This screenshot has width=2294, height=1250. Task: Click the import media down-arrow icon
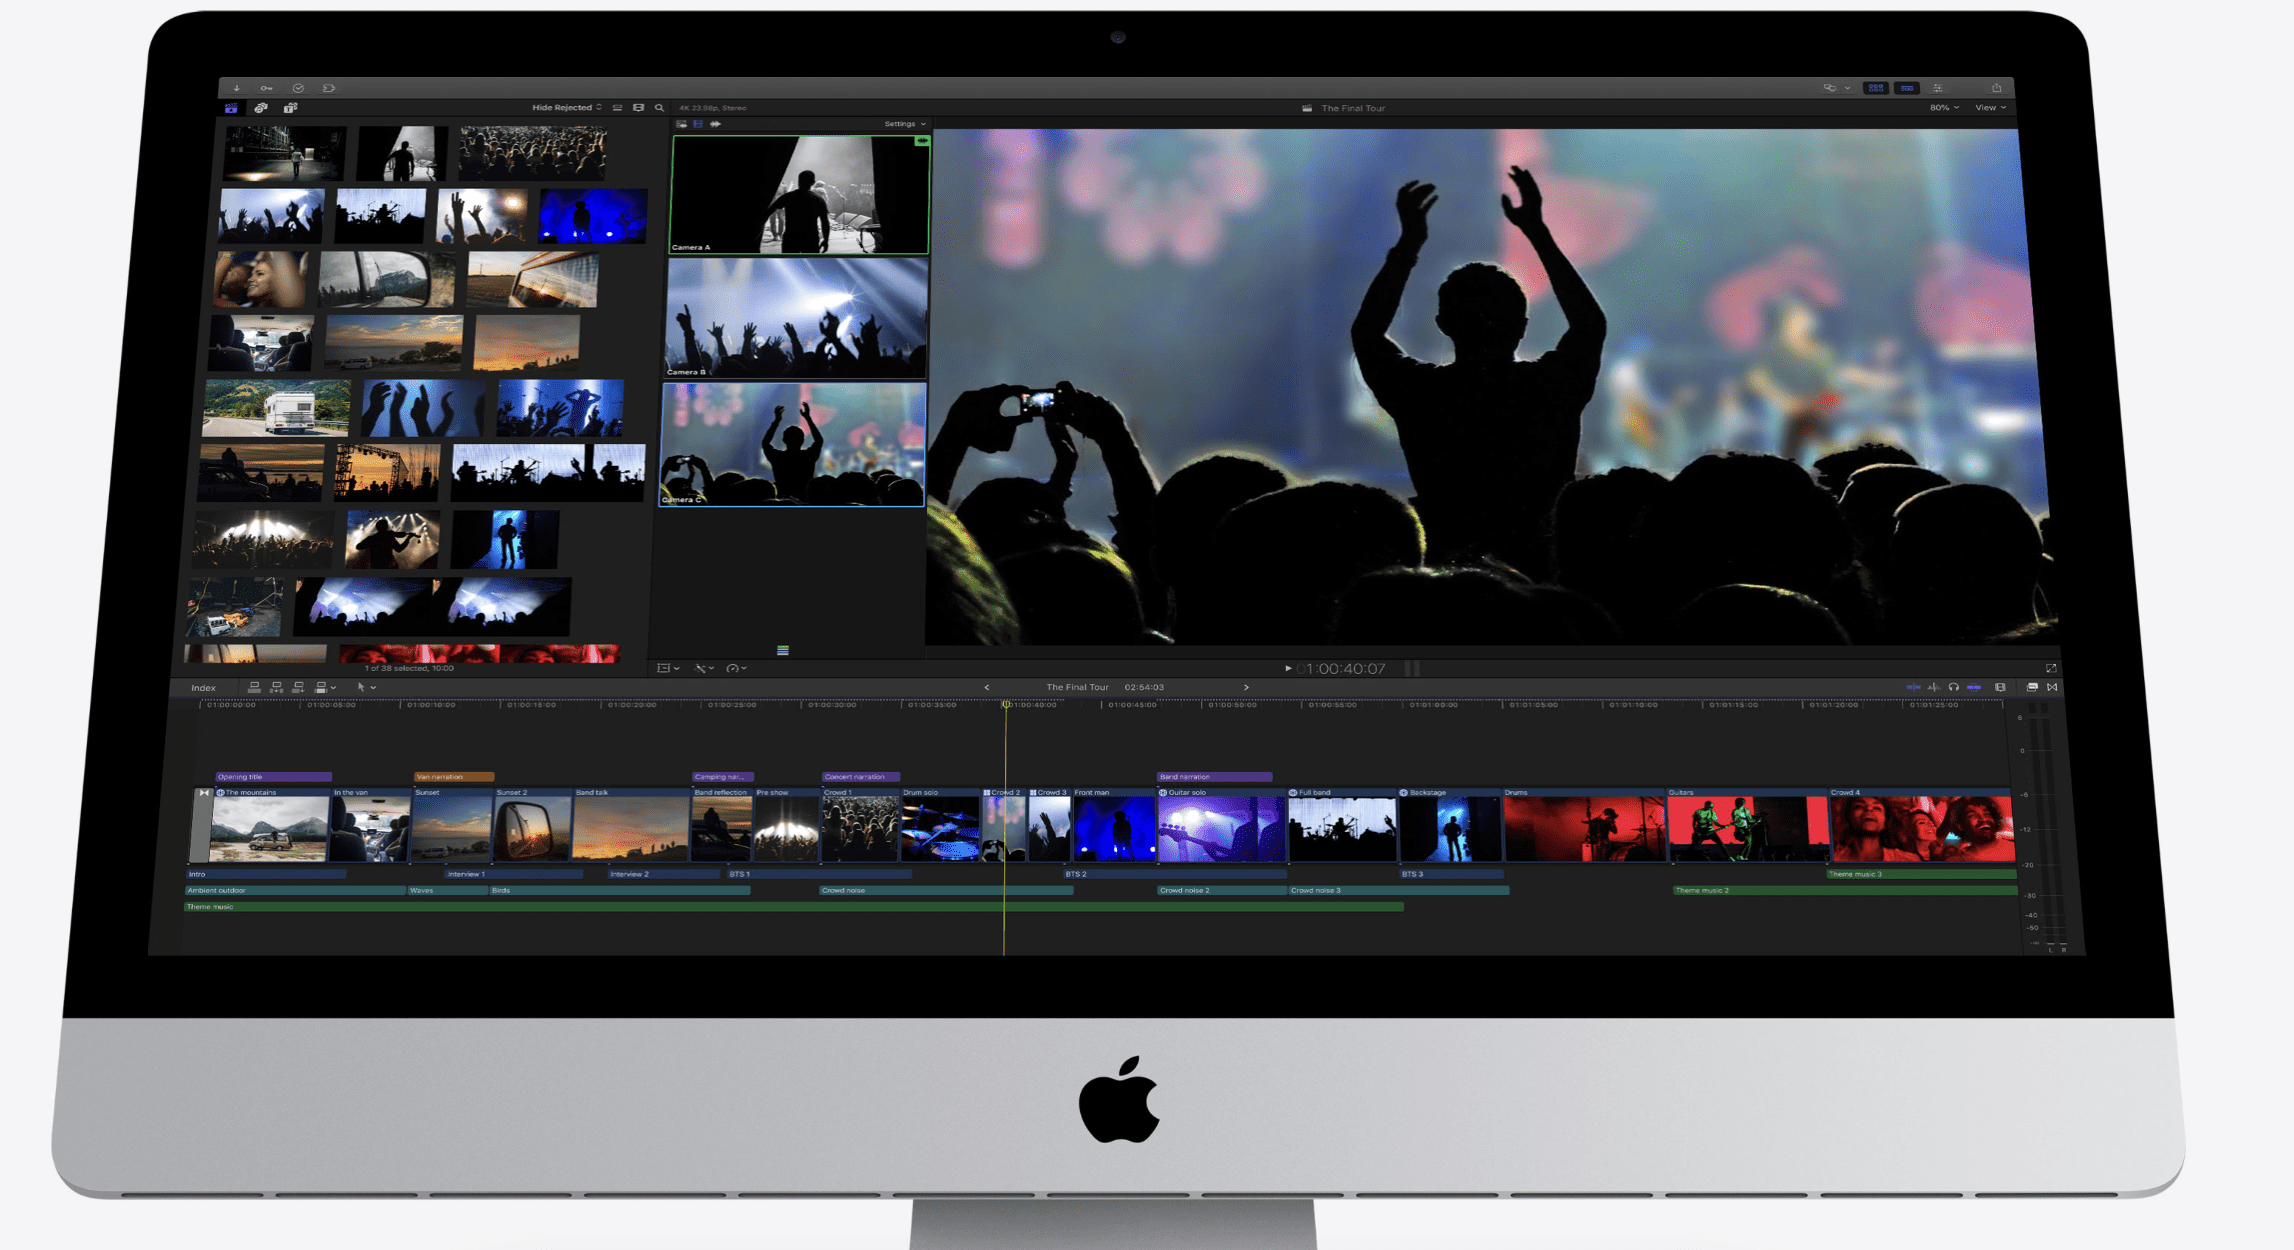coord(237,88)
